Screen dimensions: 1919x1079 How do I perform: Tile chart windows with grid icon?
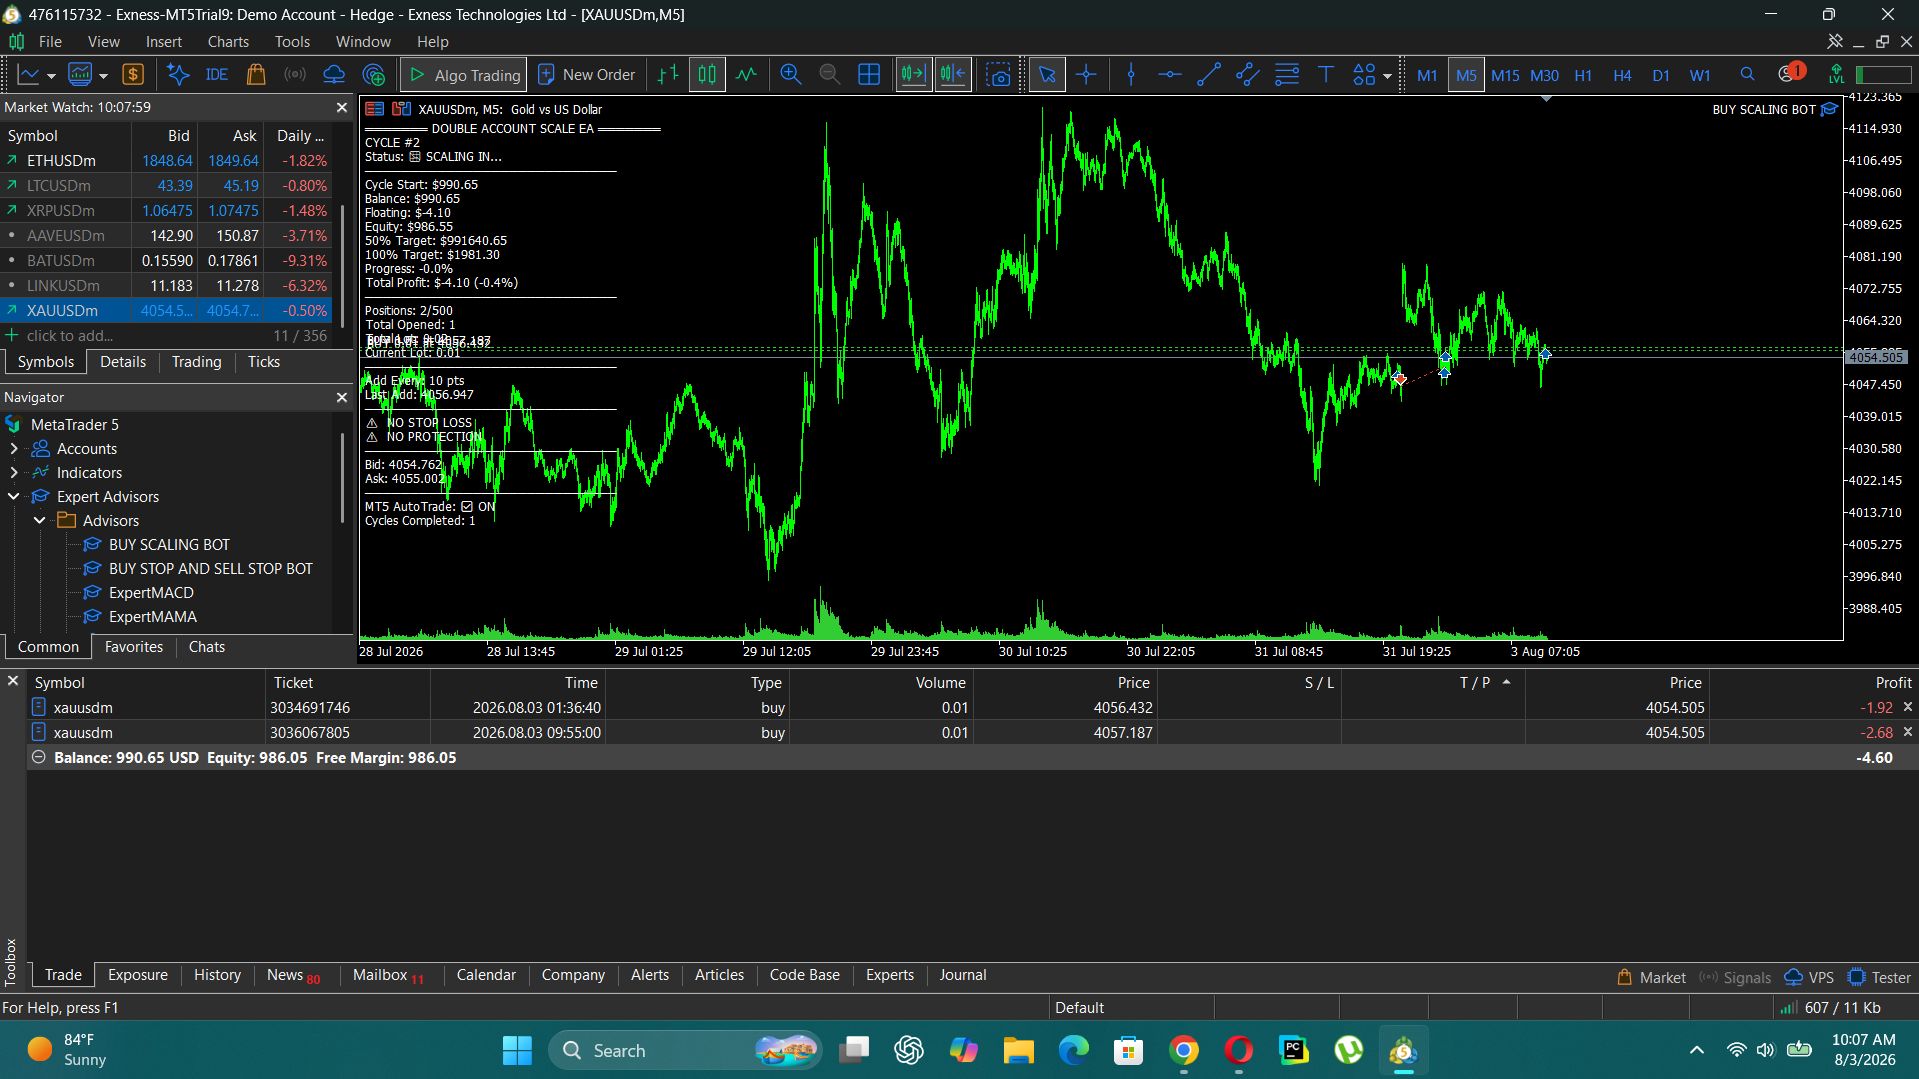click(x=869, y=75)
